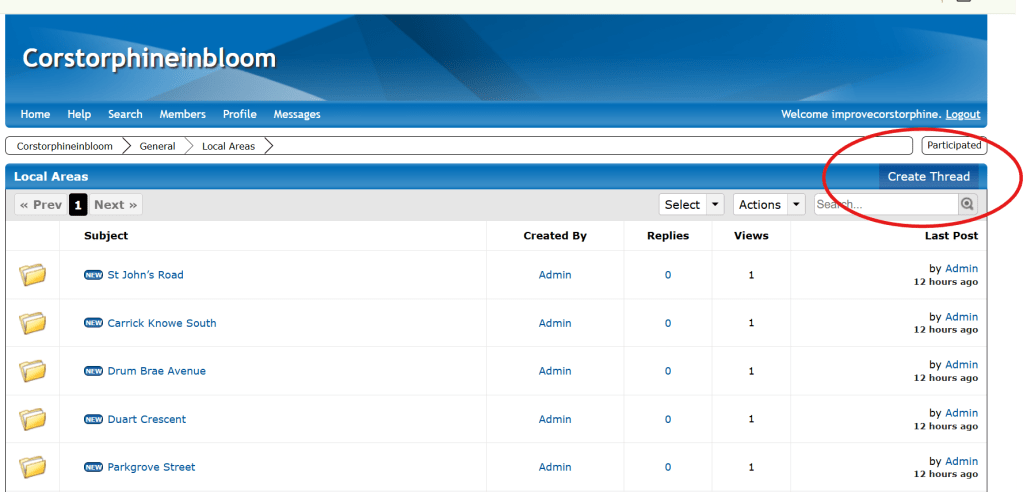Open Search in the navigation bar

point(125,114)
